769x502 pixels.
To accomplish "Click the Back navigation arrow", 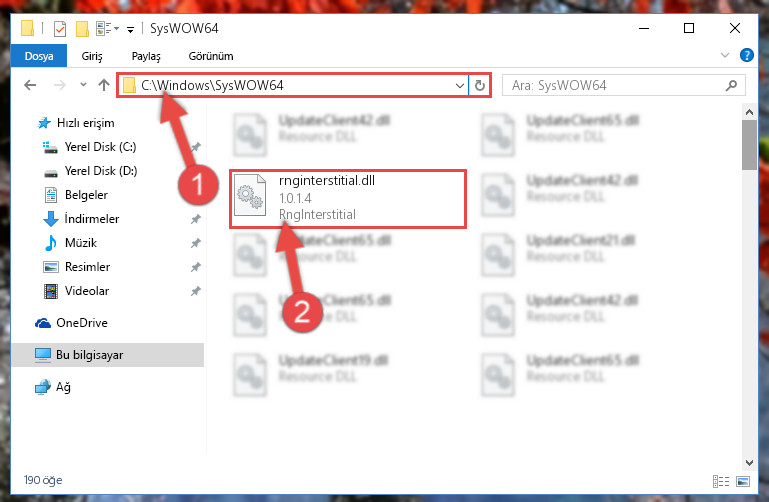I will [x=30, y=85].
